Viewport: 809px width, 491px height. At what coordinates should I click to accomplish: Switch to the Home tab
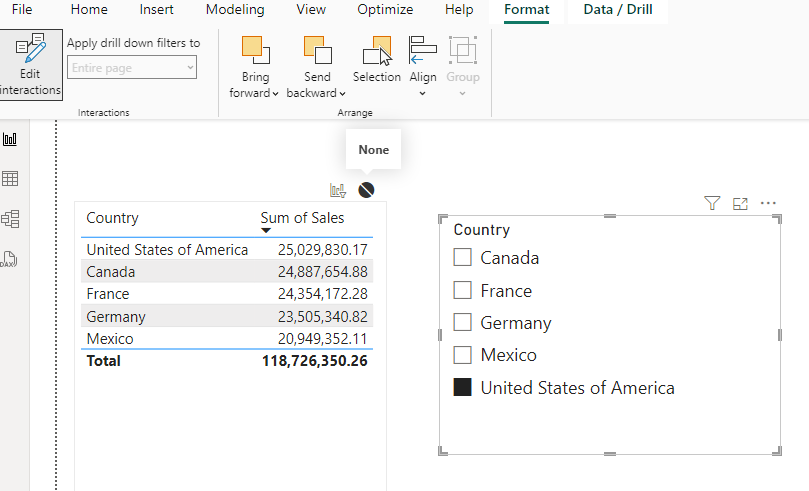[89, 9]
